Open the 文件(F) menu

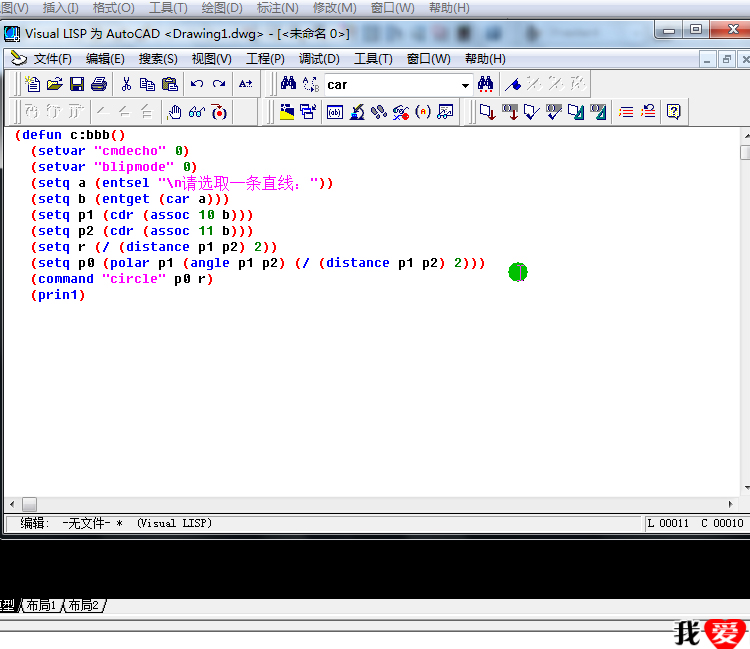(52, 59)
